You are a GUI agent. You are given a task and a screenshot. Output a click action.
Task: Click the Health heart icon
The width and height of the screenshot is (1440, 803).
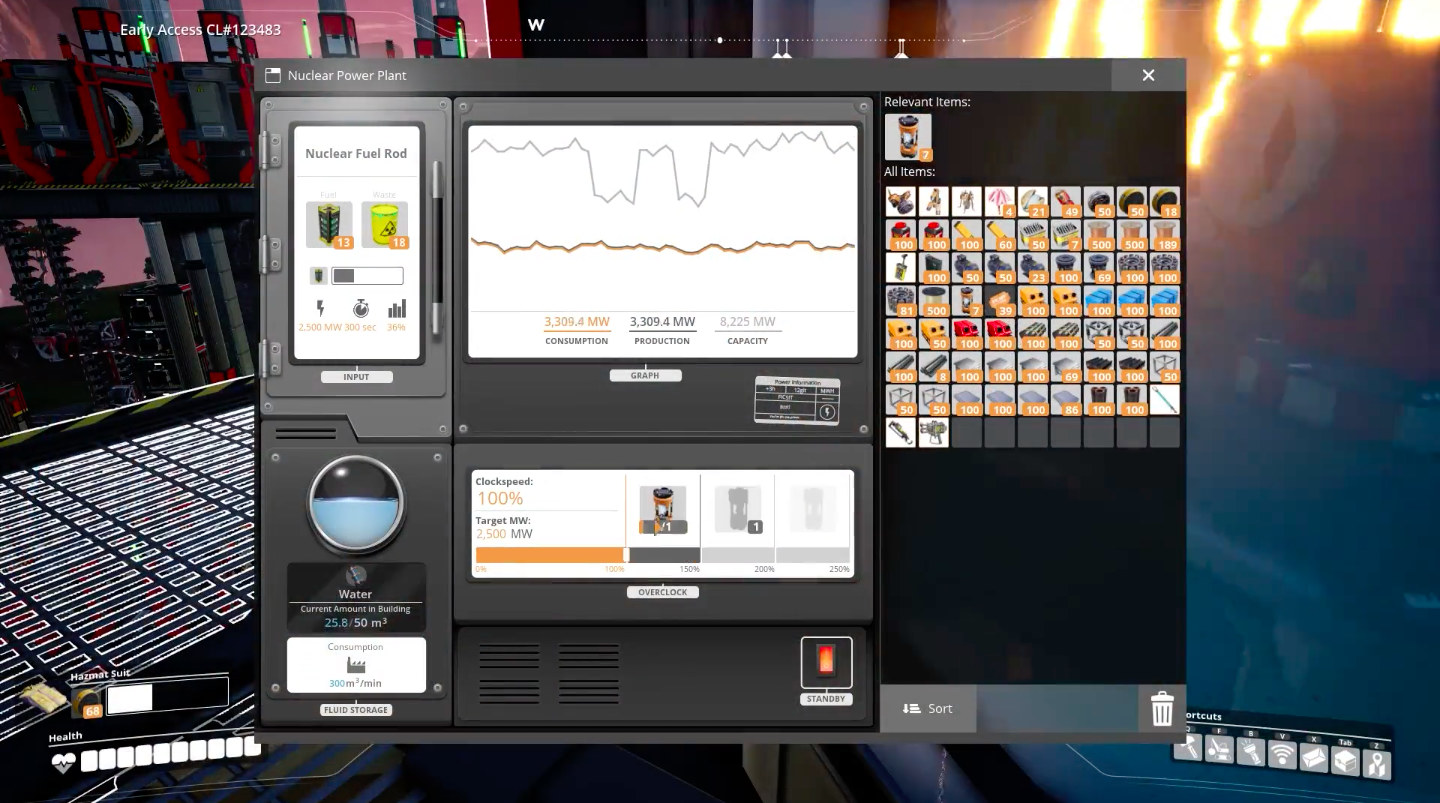(63, 761)
